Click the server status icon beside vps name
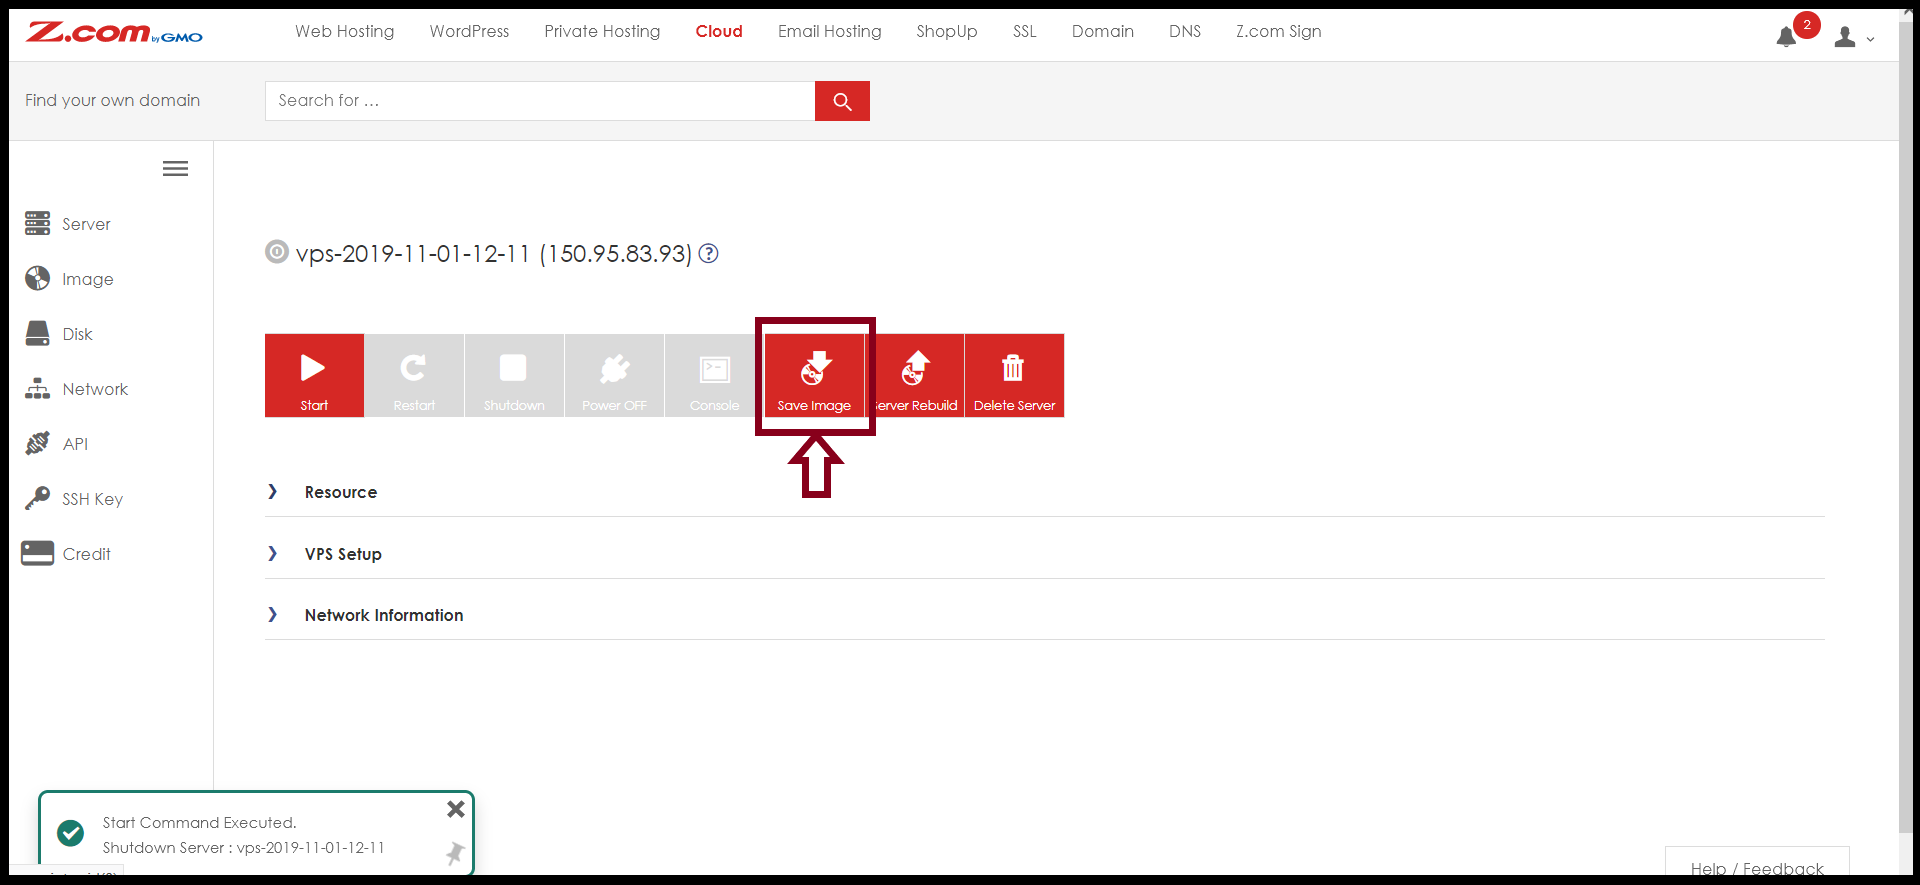The height and width of the screenshot is (885, 1920). pos(277,252)
